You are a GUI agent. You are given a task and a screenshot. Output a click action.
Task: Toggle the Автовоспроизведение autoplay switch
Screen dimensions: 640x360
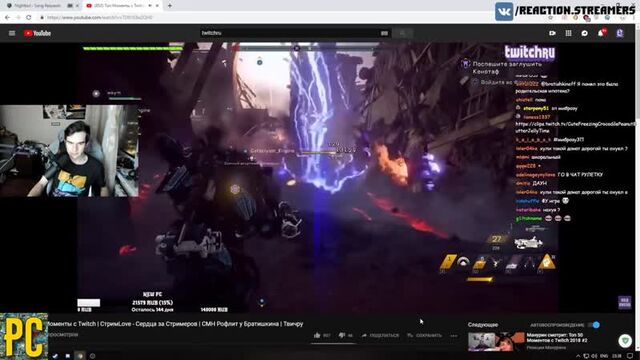594,325
